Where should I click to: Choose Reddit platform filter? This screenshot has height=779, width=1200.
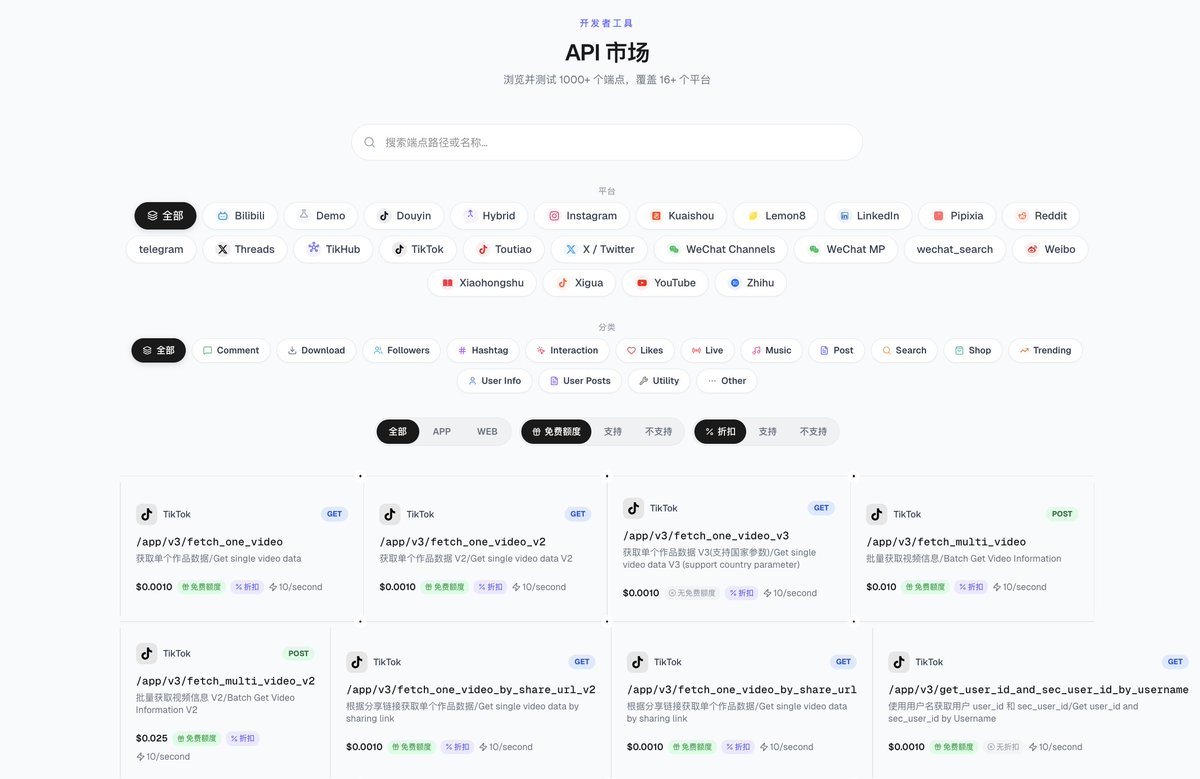pyautogui.click(x=1041, y=215)
